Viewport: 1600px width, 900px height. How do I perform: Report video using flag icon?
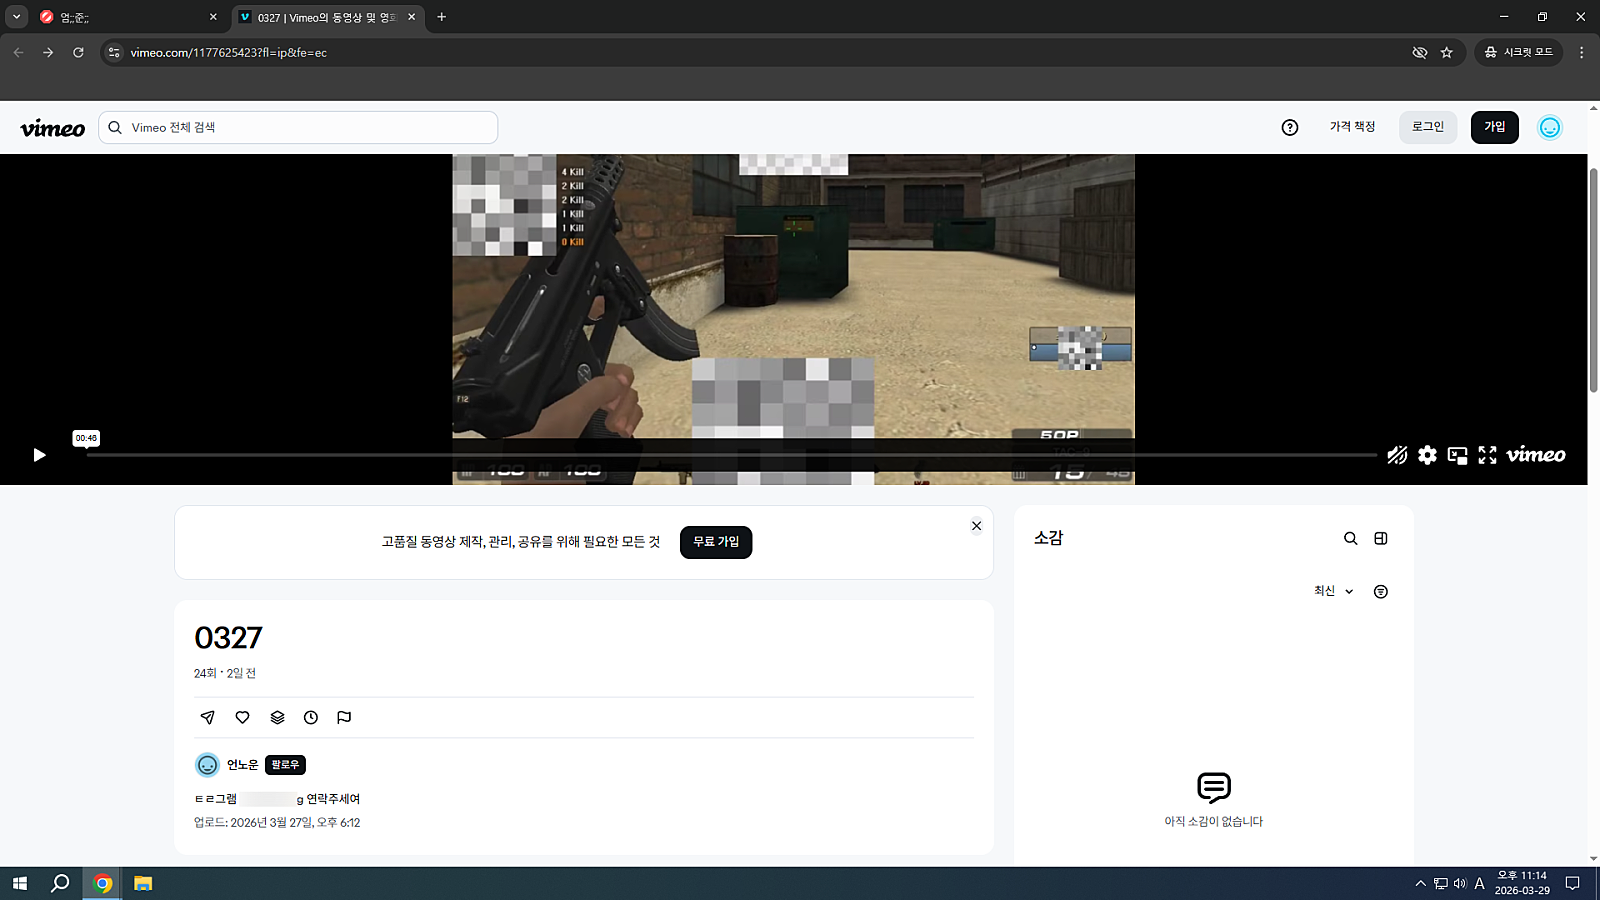pyautogui.click(x=344, y=717)
